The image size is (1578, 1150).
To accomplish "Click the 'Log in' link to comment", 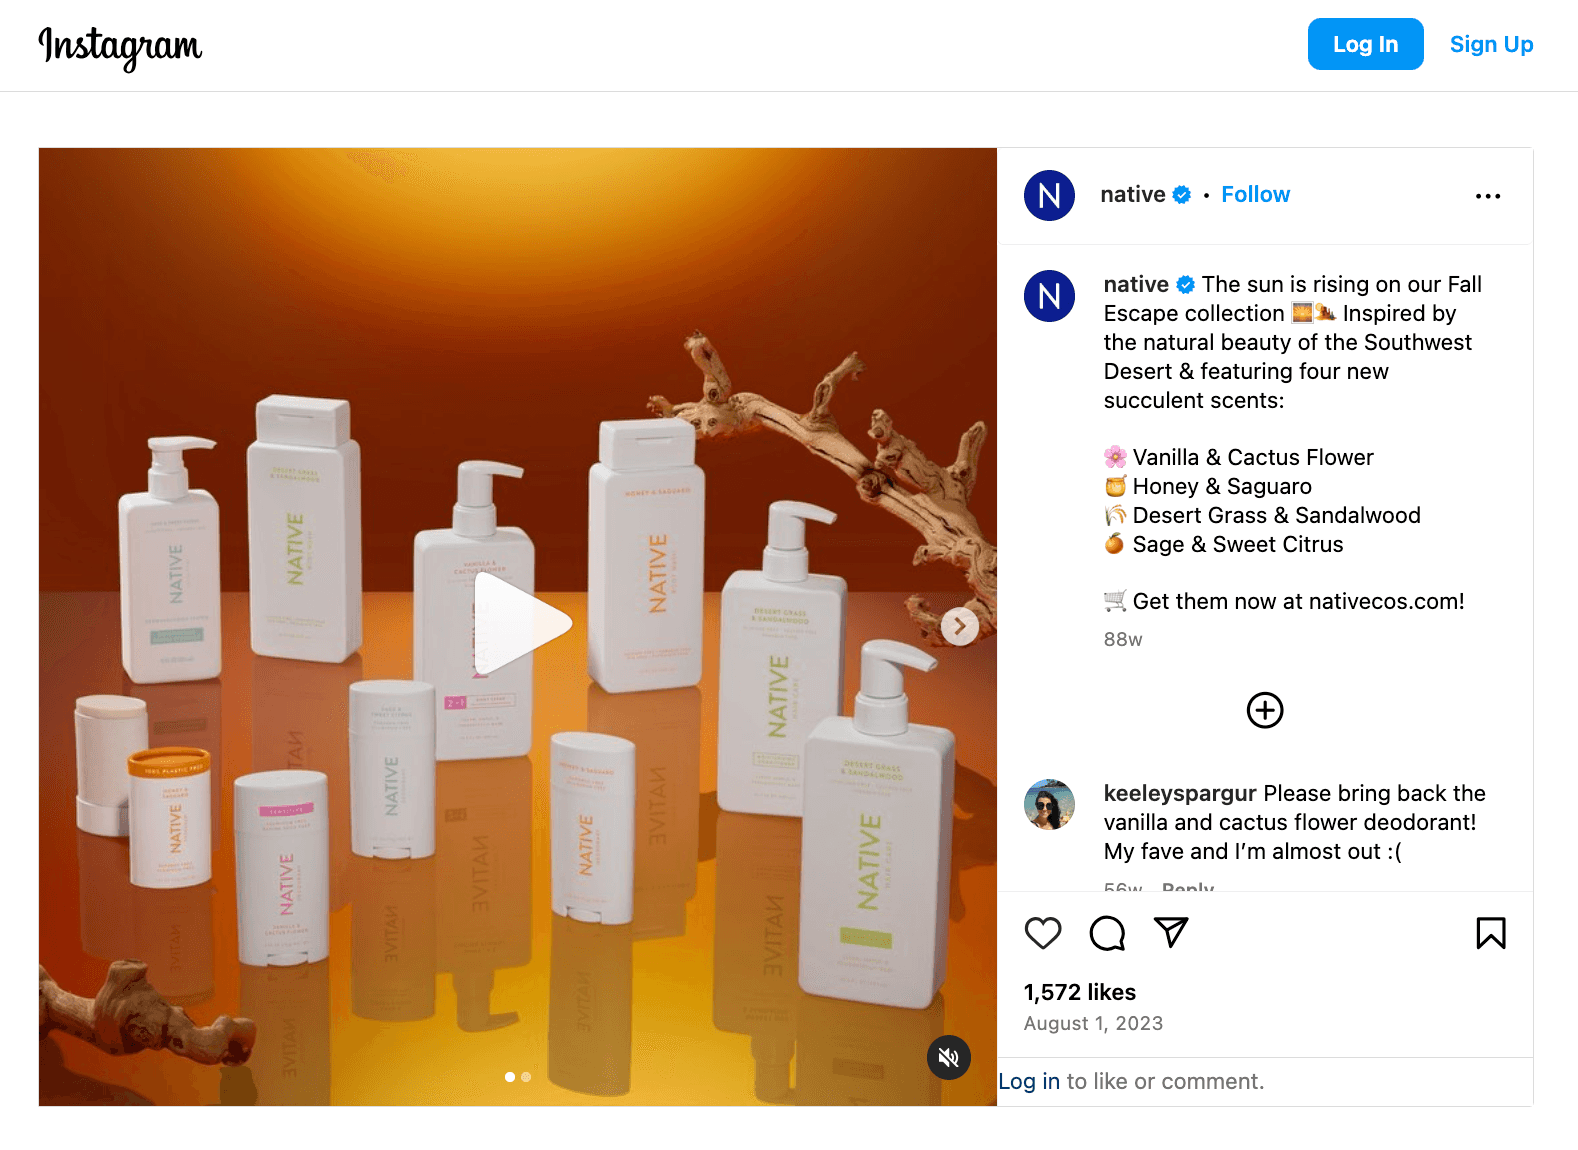I will click(1029, 1081).
